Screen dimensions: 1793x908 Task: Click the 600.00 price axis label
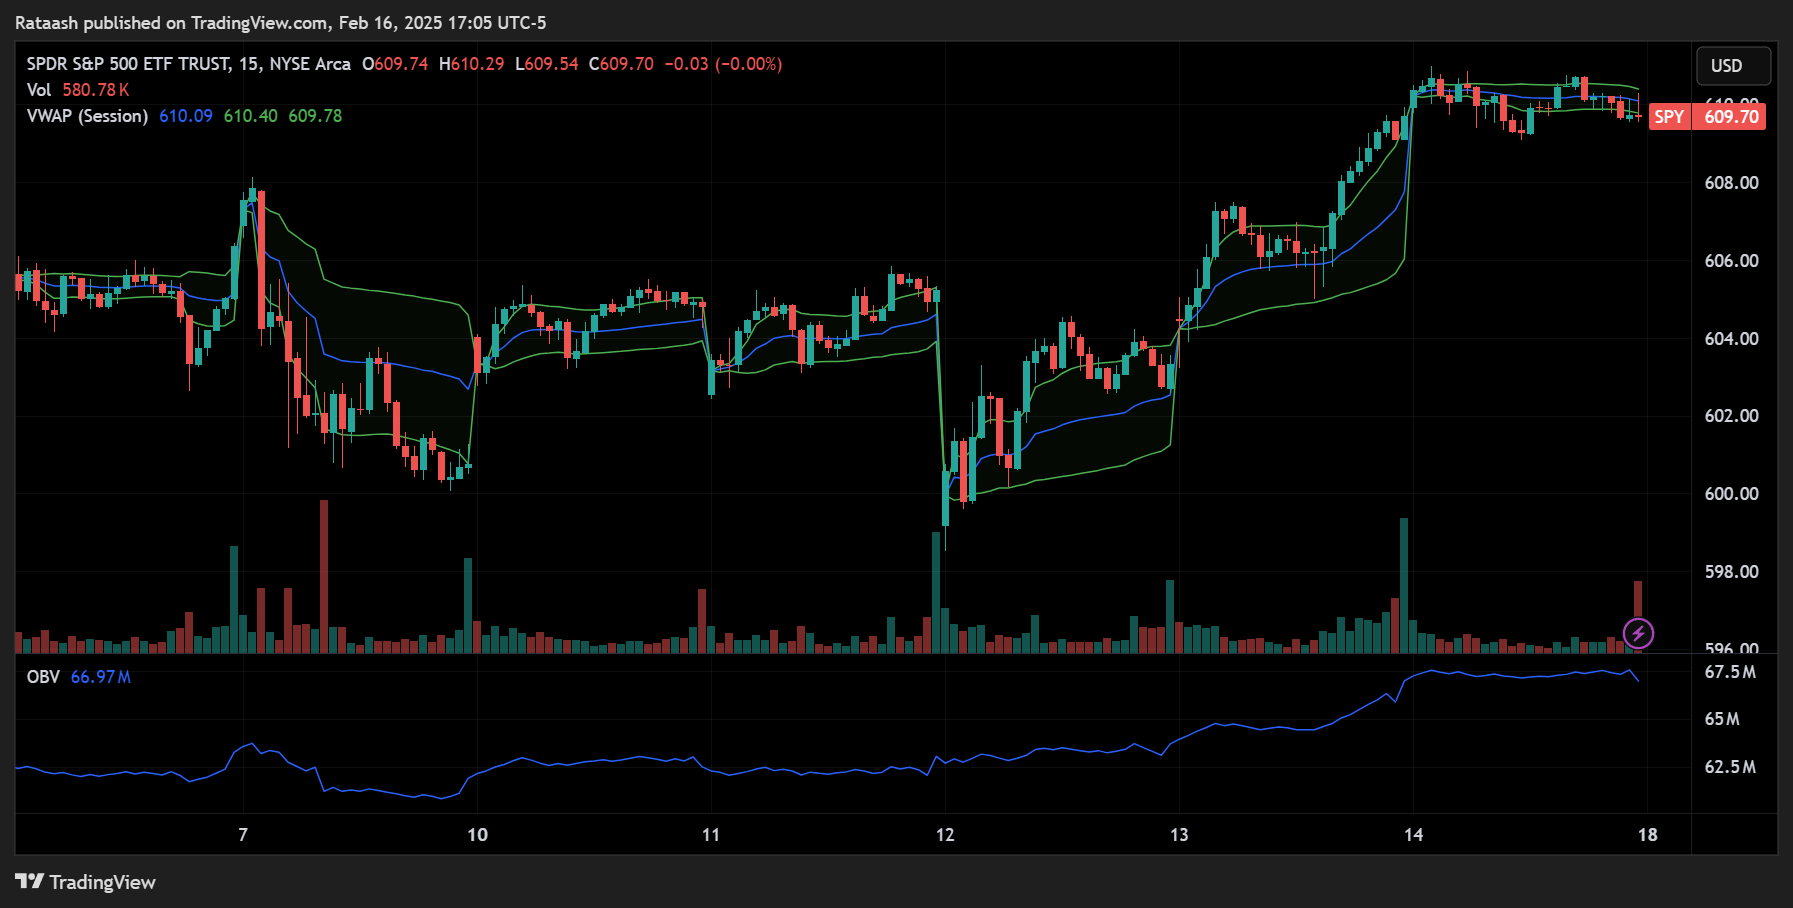tap(1732, 494)
